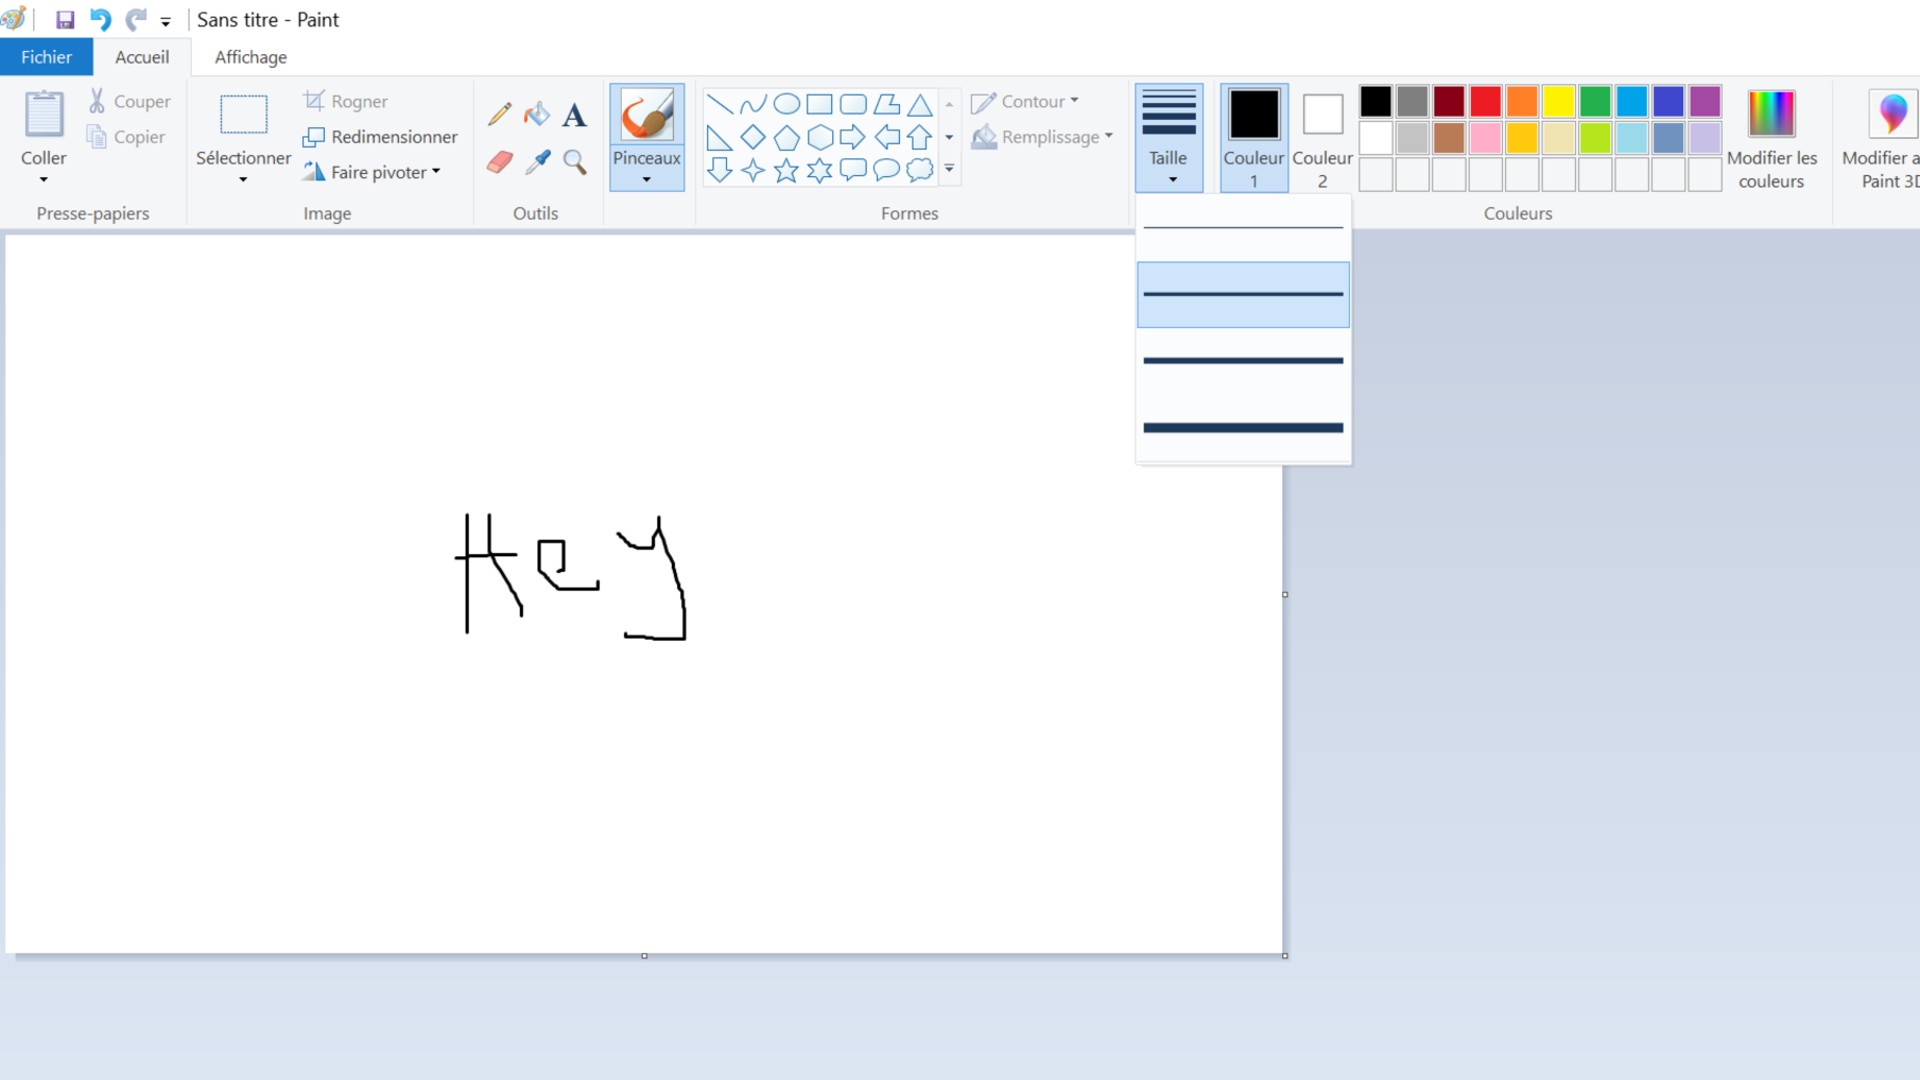Click Rogner crop button
The height and width of the screenshot is (1080, 1920).
[346, 101]
